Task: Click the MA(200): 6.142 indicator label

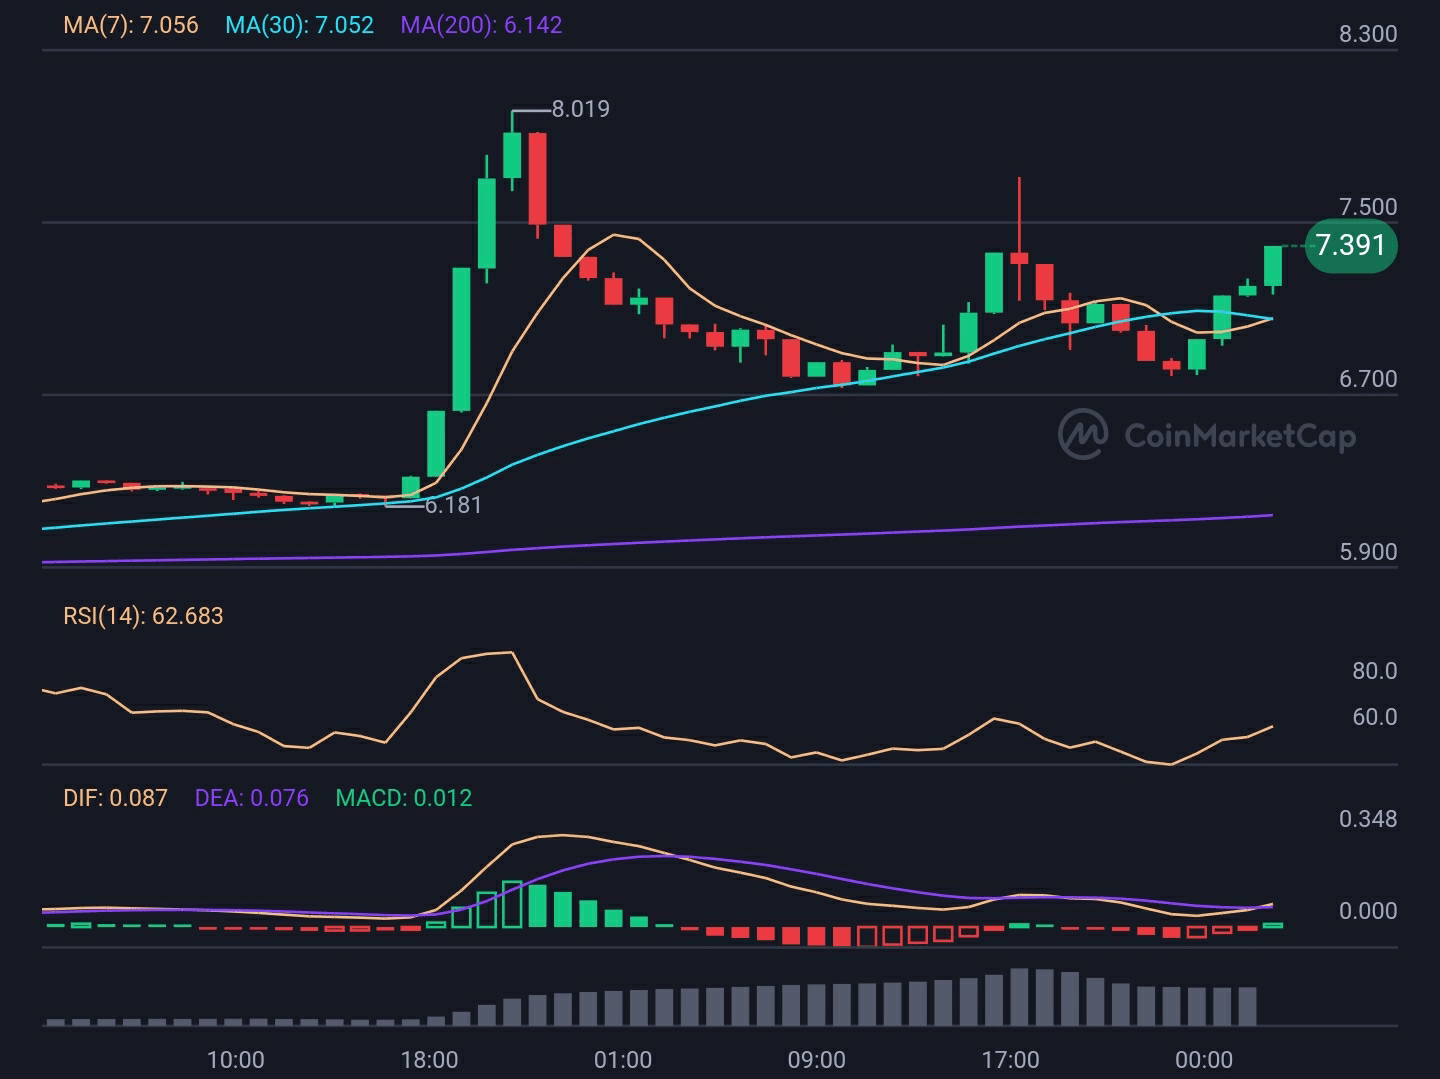Action: [481, 25]
